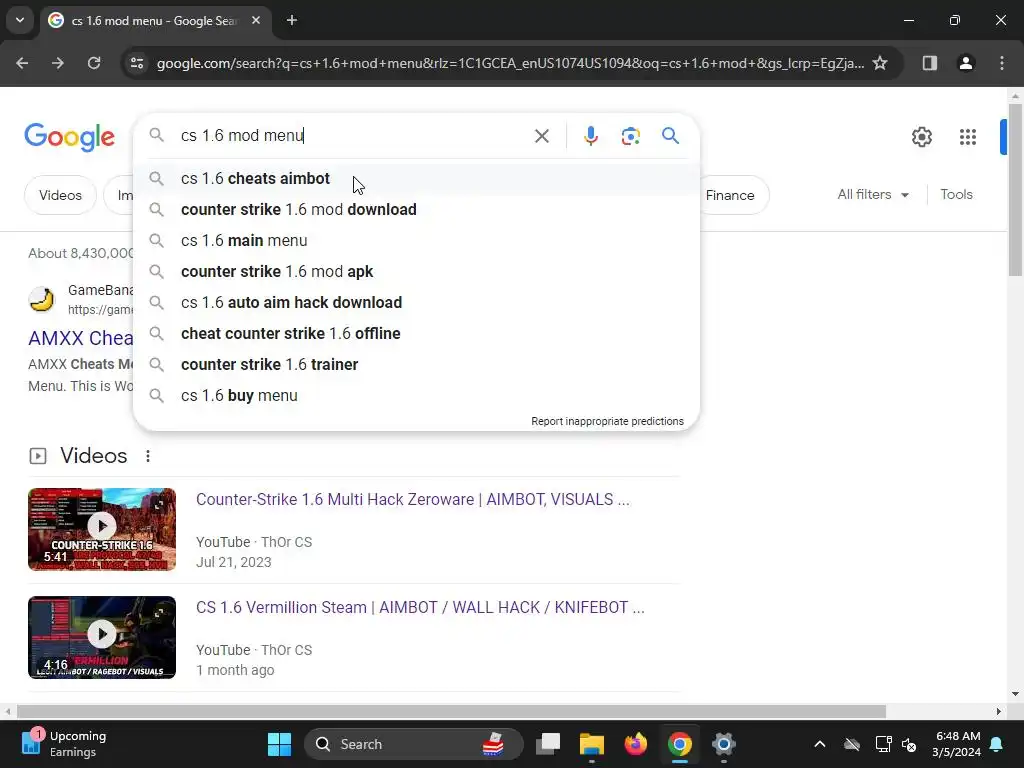Open the network status tray icon
Viewport: 1024px width, 768px height.
883,744
